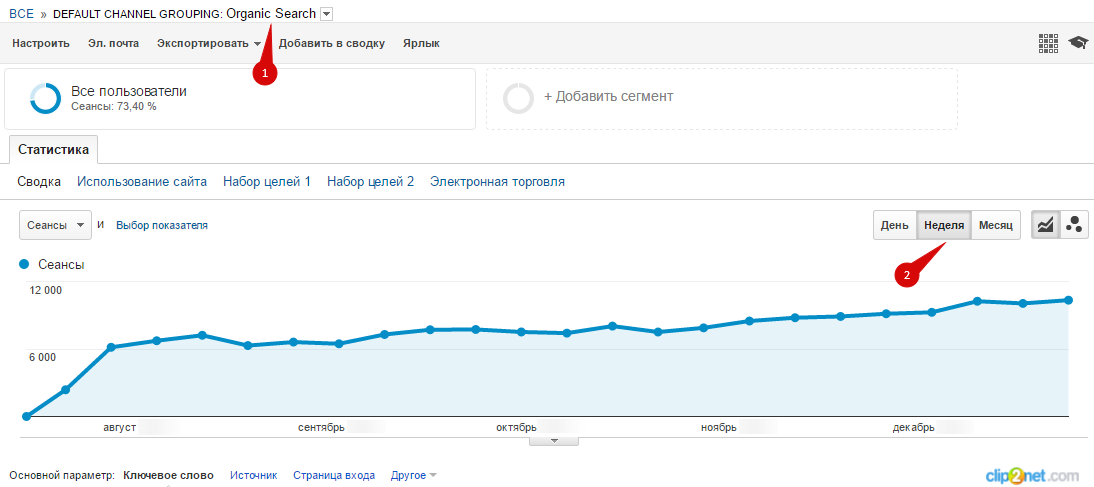Click the август axis label
The width and height of the screenshot is (1094, 487).
(x=119, y=427)
